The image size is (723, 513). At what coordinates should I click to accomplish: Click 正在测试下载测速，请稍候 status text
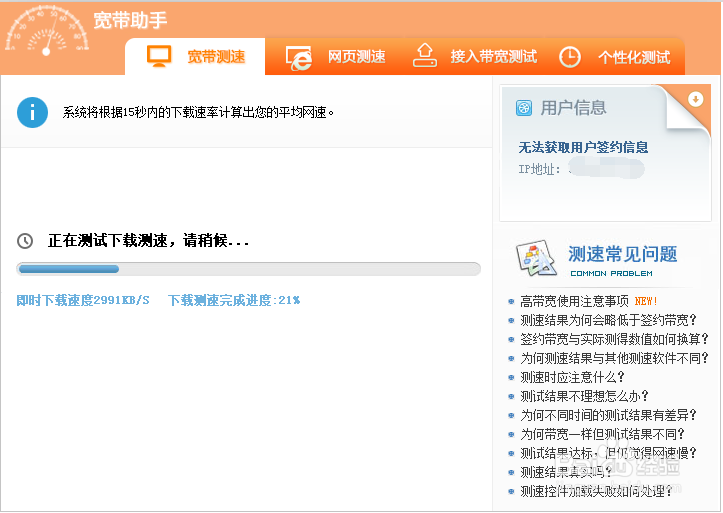(148, 241)
